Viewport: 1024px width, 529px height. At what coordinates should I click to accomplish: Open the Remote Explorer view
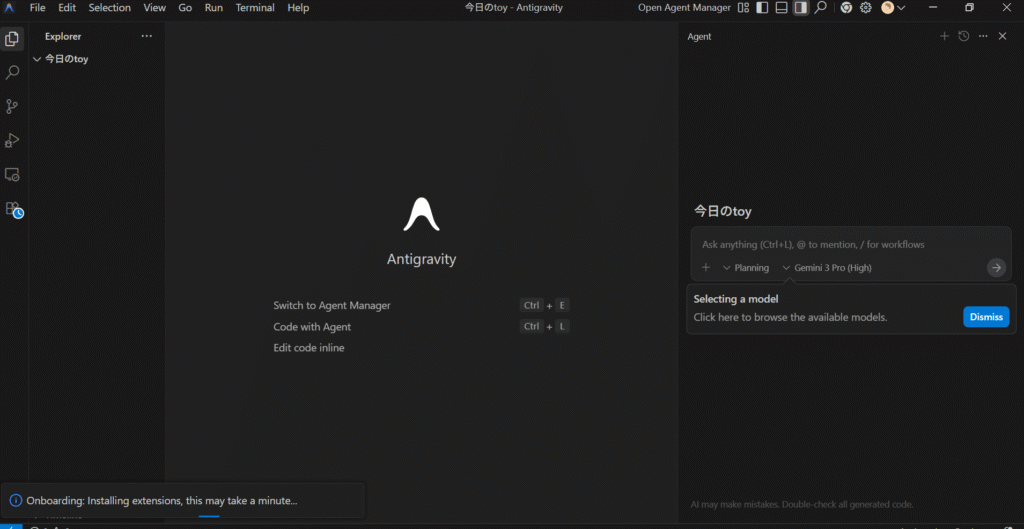13,175
